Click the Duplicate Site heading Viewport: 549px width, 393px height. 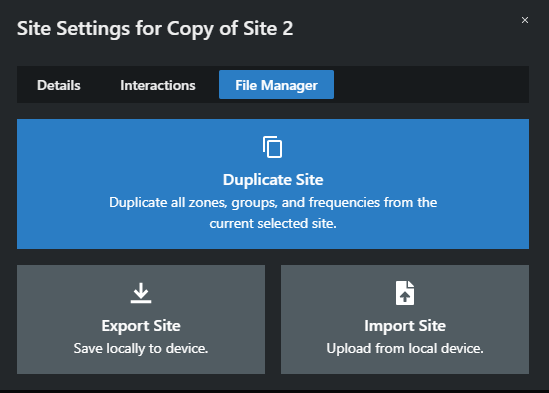[x=273, y=180]
